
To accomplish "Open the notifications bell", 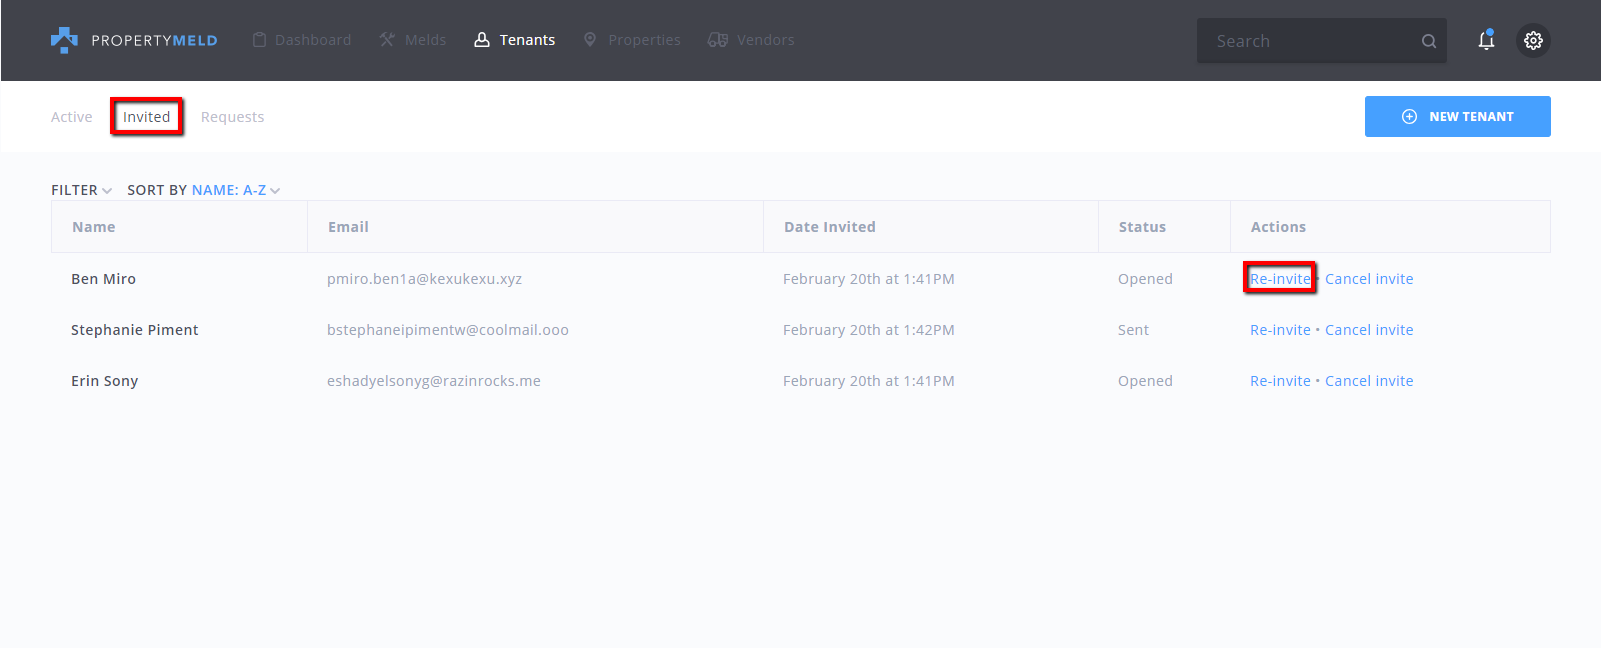I will (x=1486, y=40).
